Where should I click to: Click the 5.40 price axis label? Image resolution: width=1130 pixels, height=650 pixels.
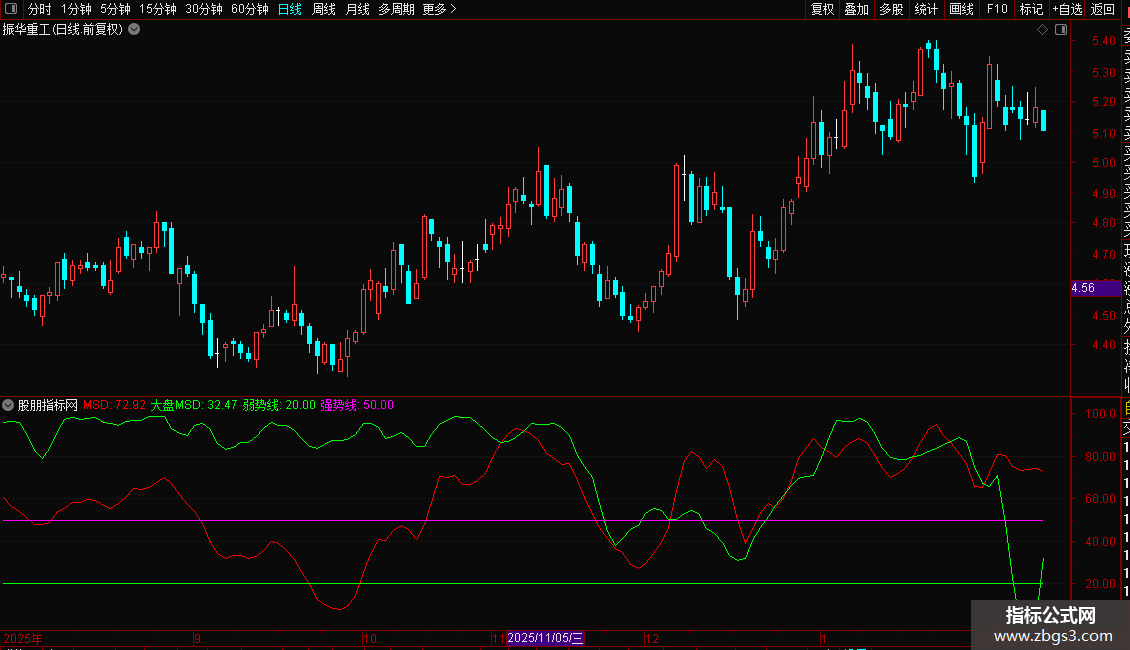click(x=1103, y=41)
